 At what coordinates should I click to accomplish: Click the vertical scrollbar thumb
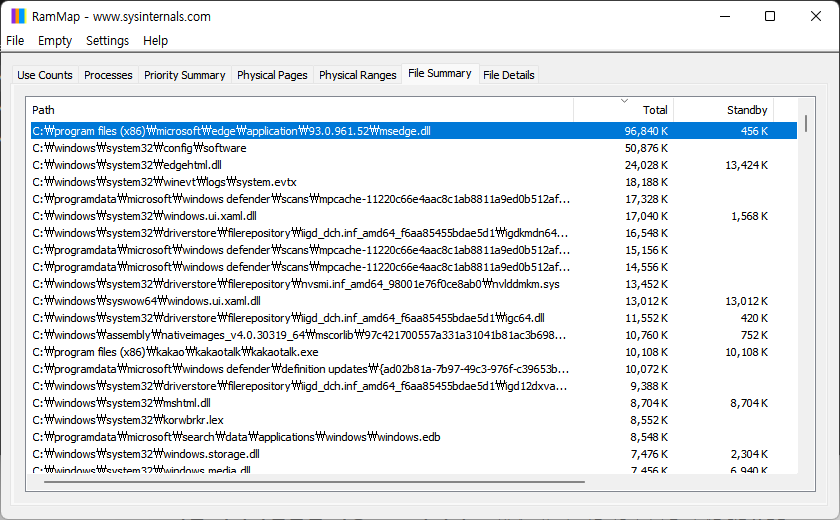(806, 124)
